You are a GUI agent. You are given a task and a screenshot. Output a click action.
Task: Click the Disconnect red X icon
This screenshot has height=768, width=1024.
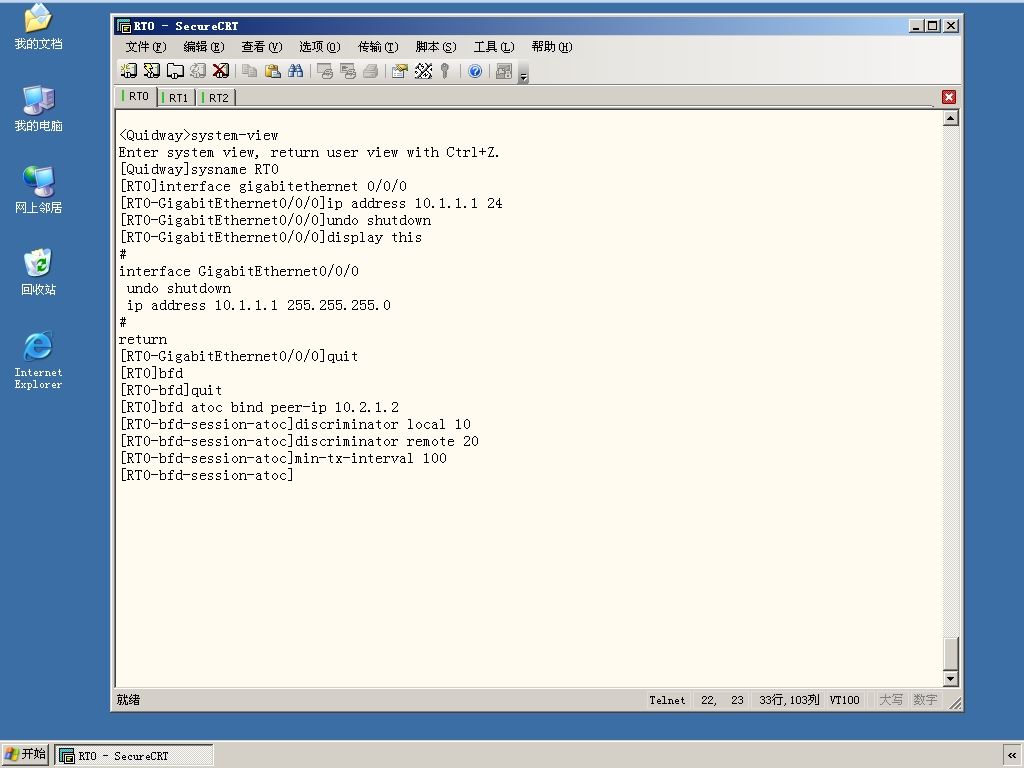pyautogui.click(x=221, y=71)
